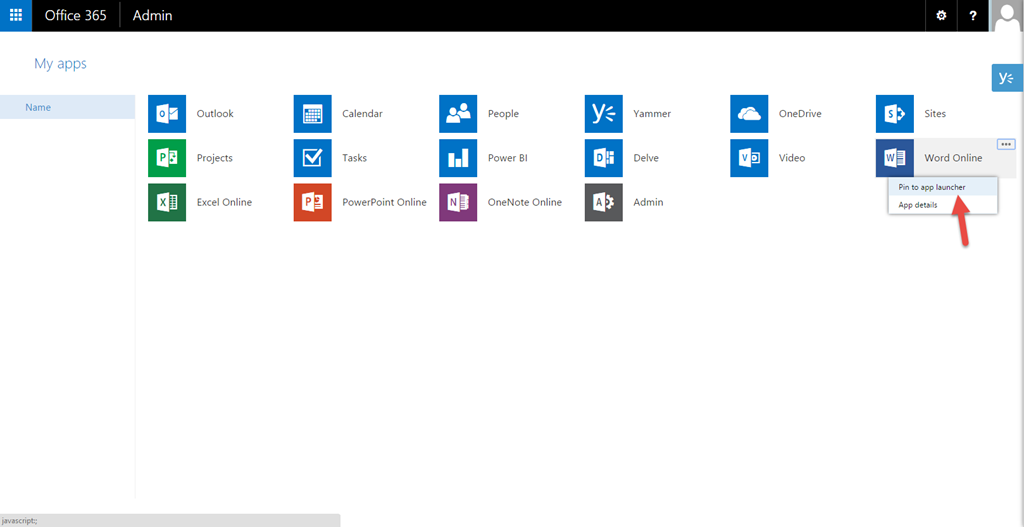
Task: Open the OneDrive app tile icon
Action: pyautogui.click(x=750, y=114)
